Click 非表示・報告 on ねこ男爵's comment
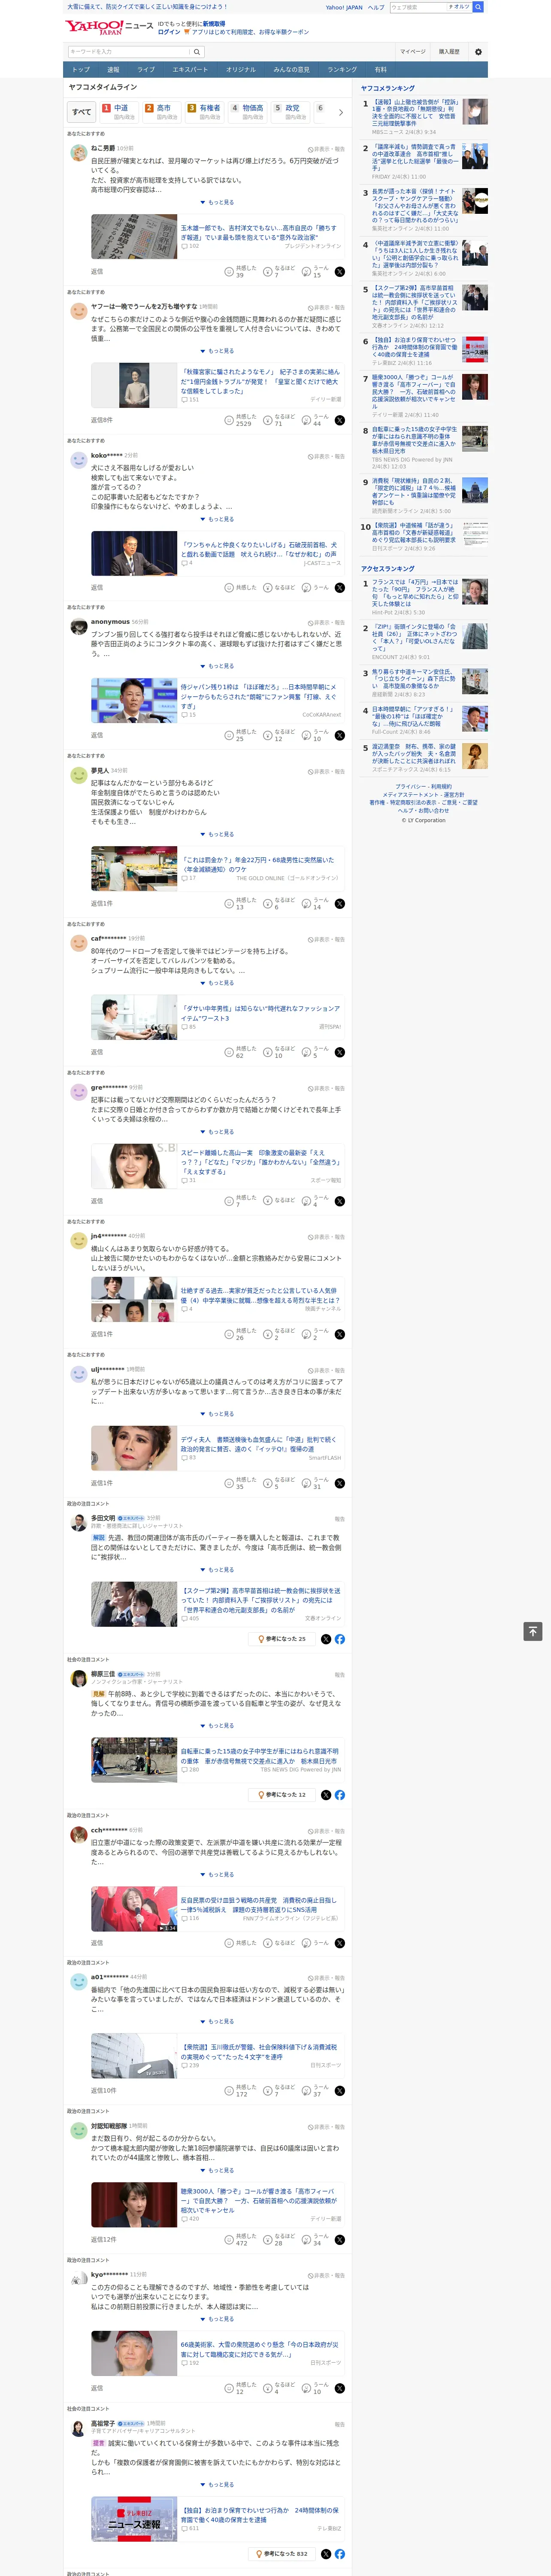 (x=326, y=149)
